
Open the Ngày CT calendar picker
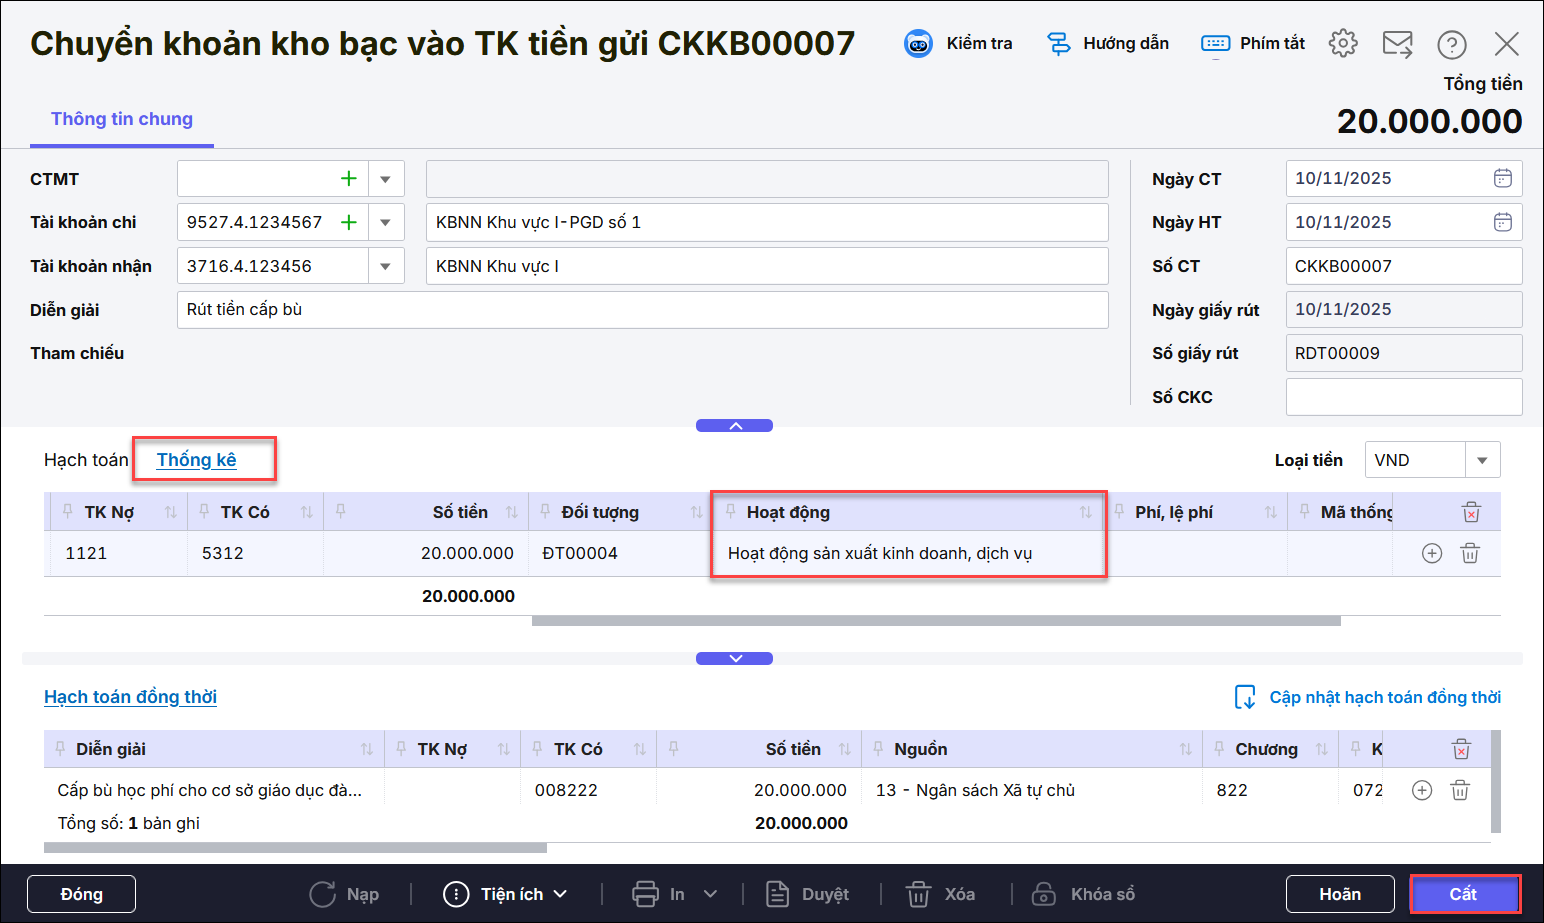point(1502,178)
